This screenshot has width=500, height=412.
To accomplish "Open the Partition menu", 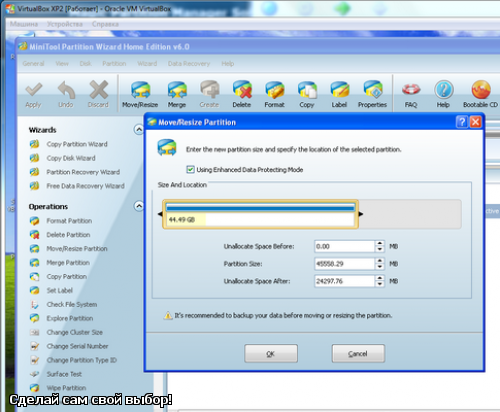I will pos(114,63).
